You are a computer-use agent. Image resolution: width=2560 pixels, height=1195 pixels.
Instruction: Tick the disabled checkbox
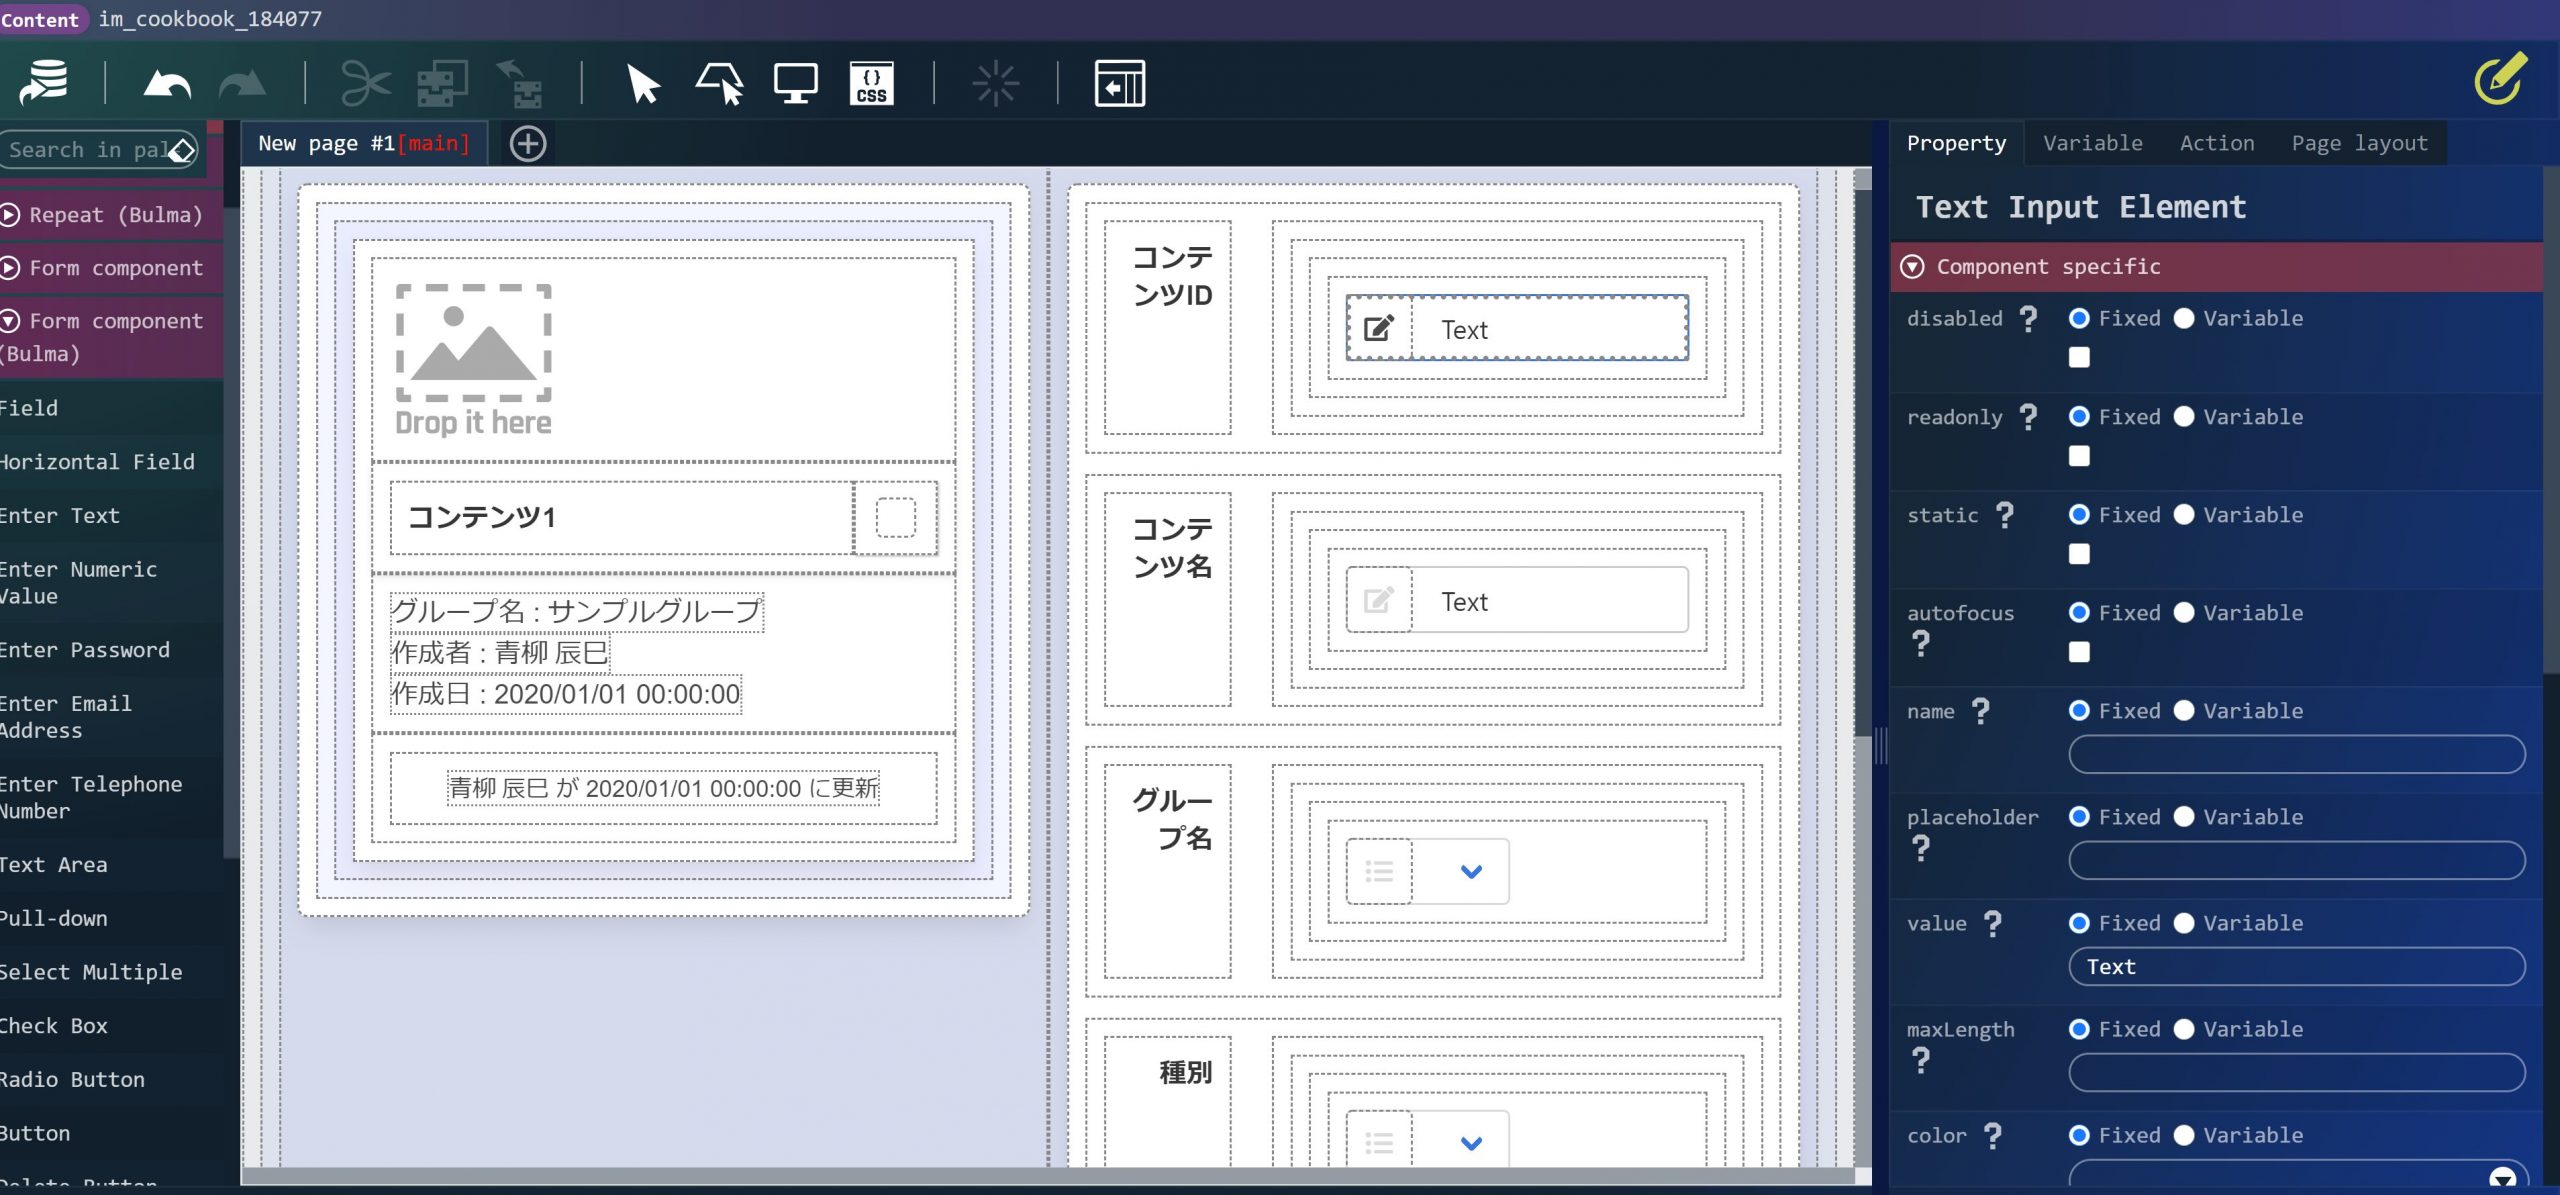2079,357
